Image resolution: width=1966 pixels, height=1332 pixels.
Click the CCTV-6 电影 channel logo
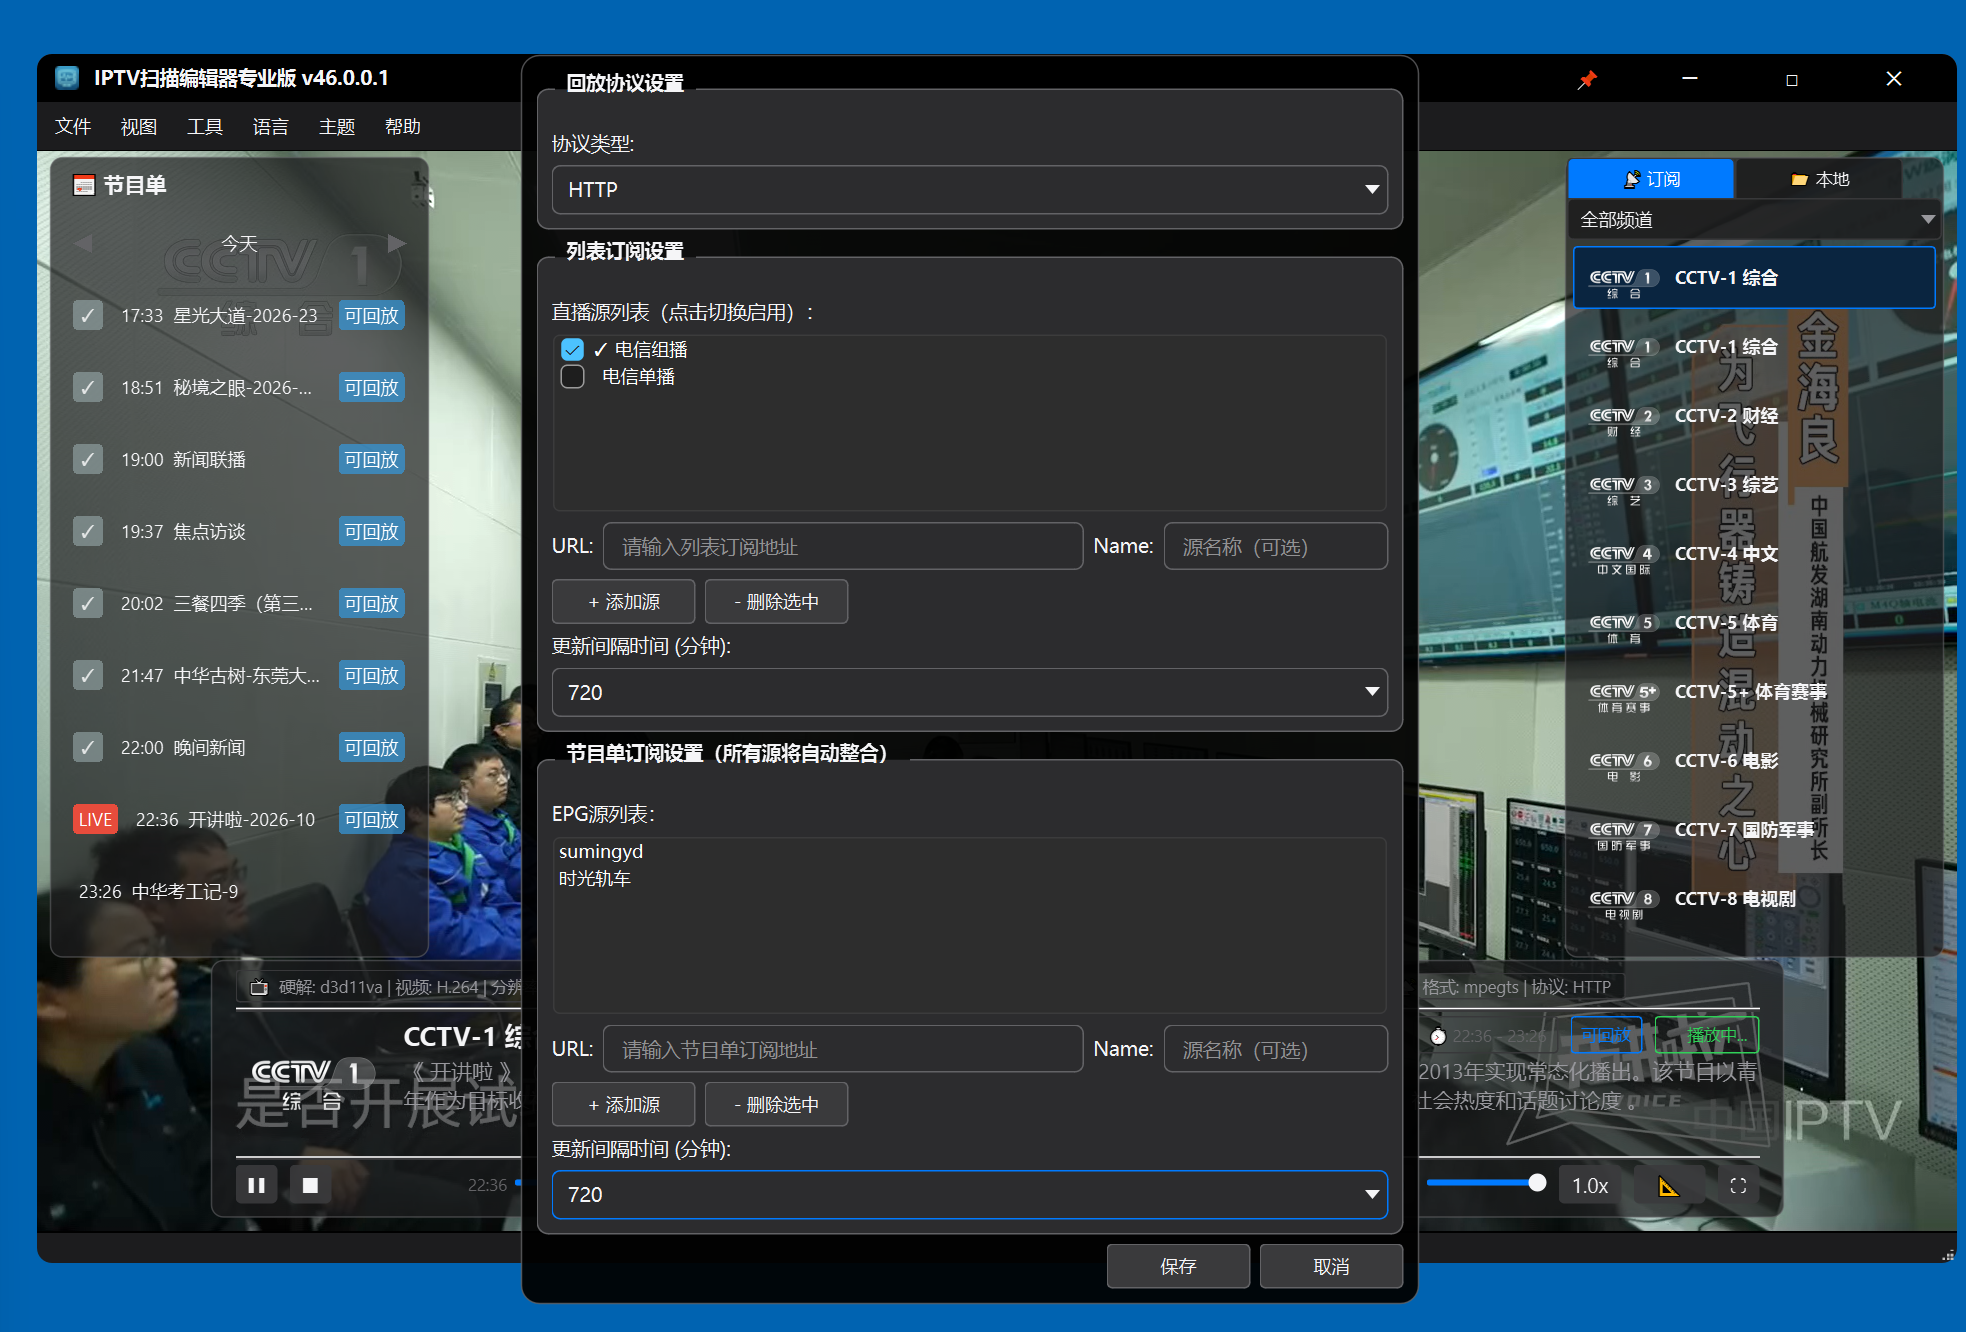pyautogui.click(x=1624, y=766)
